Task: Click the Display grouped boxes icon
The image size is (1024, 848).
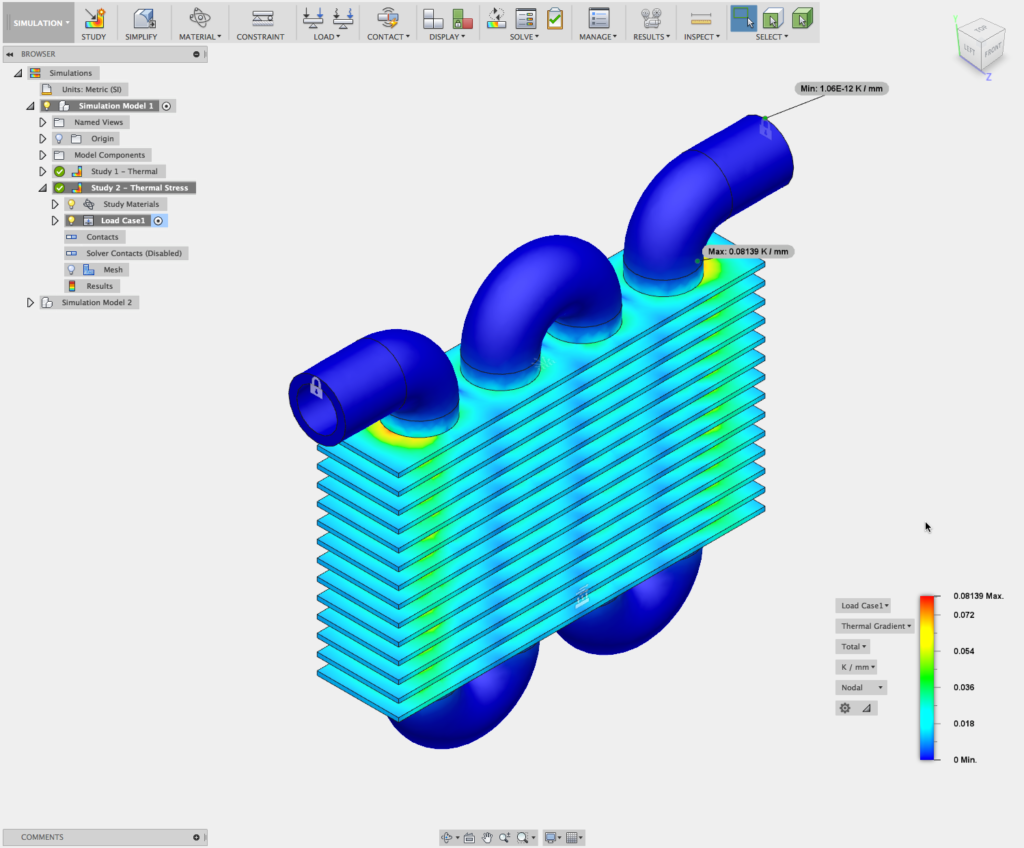Action: [x=433, y=18]
